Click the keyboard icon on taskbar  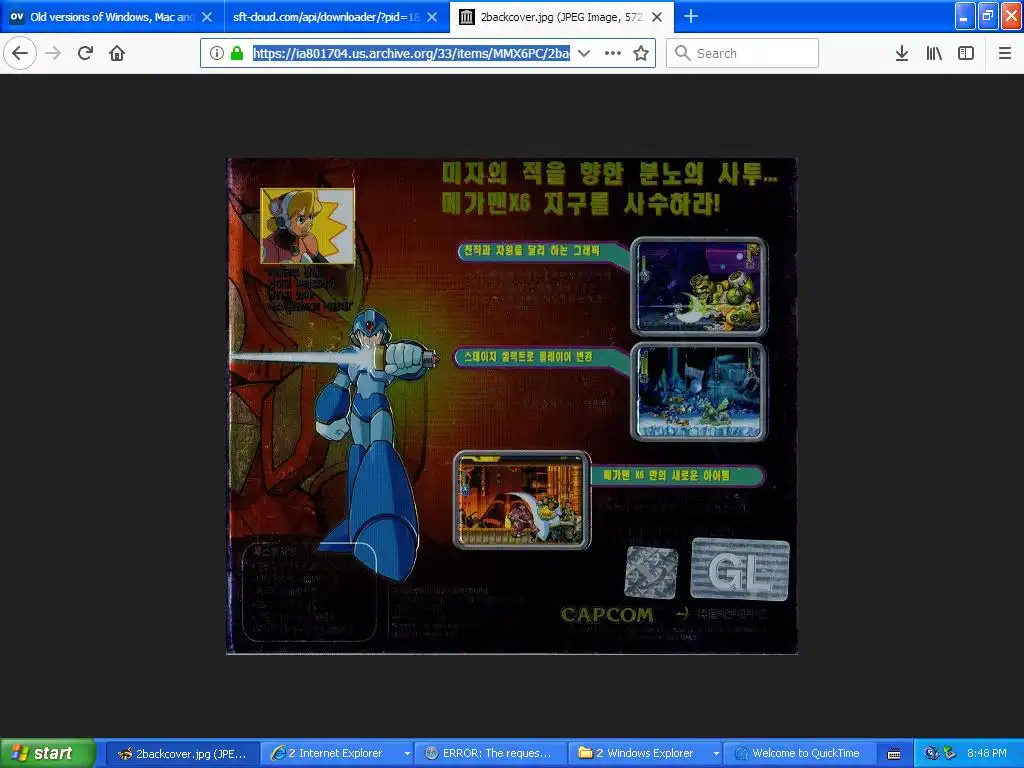pos(895,754)
